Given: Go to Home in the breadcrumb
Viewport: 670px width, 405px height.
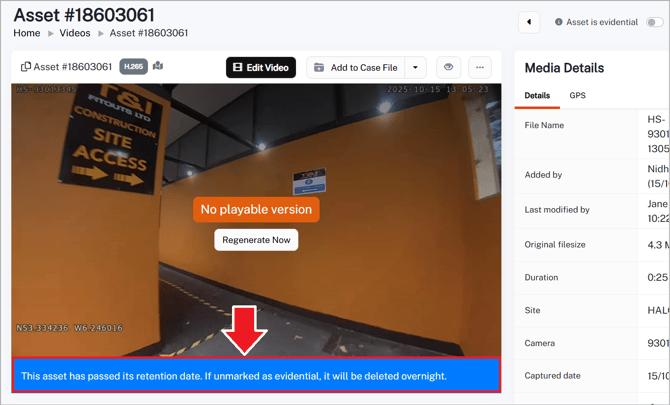Looking at the screenshot, I should (27, 33).
